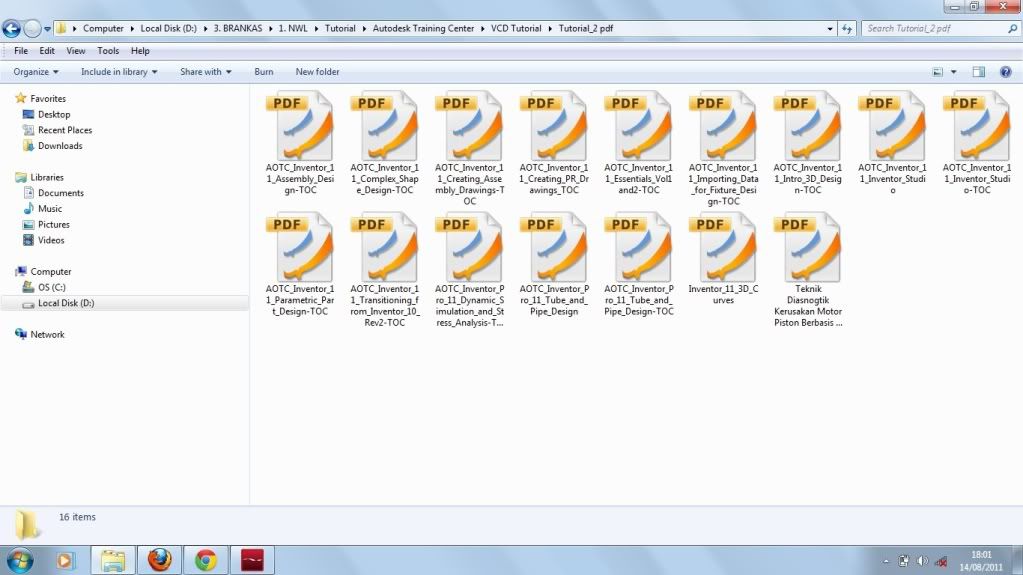Open Google Chrome from the taskbar
Viewport: 1023px width, 575px height.
pyautogui.click(x=206, y=560)
